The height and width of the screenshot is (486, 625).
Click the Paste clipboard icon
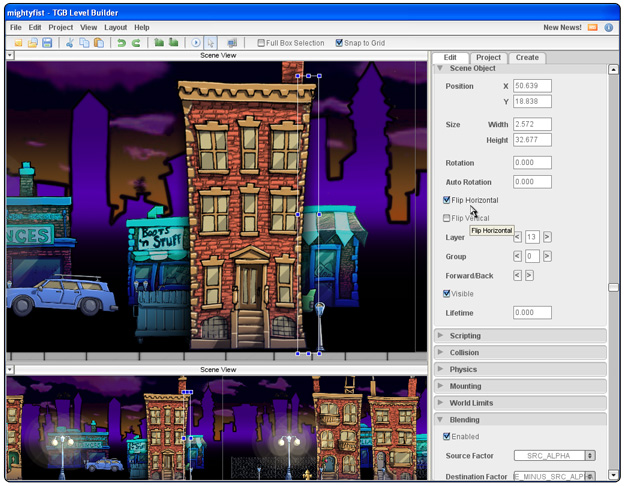(98, 43)
